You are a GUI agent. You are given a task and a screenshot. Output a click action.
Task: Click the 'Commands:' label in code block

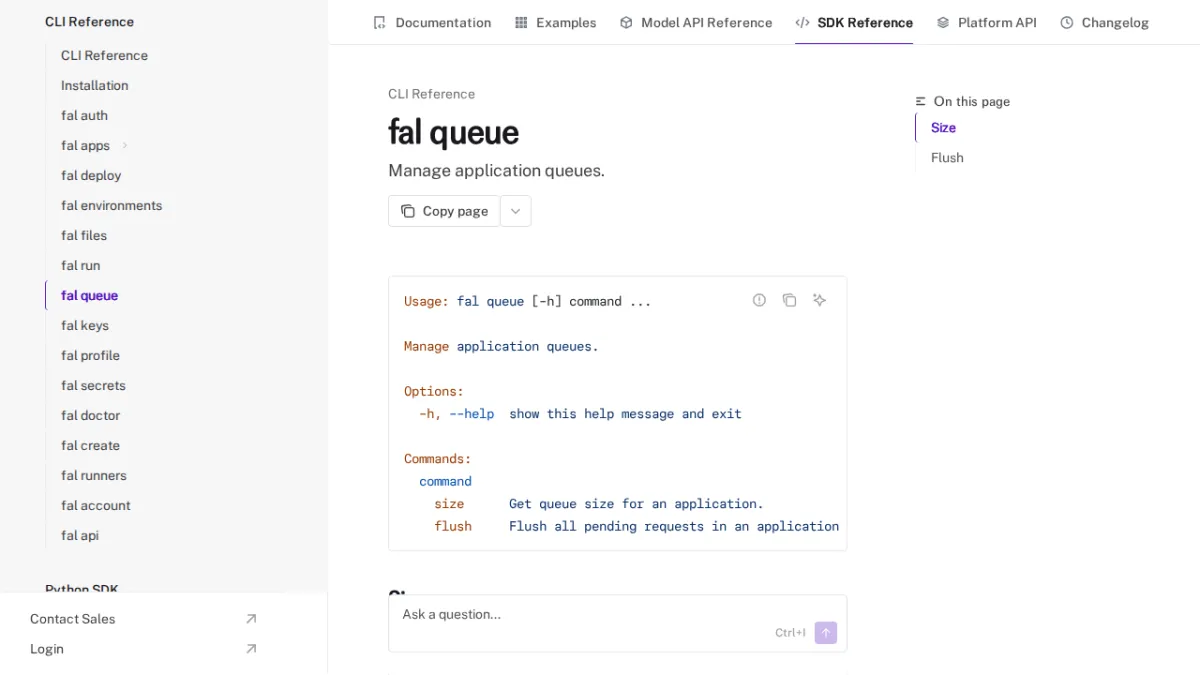[437, 458]
